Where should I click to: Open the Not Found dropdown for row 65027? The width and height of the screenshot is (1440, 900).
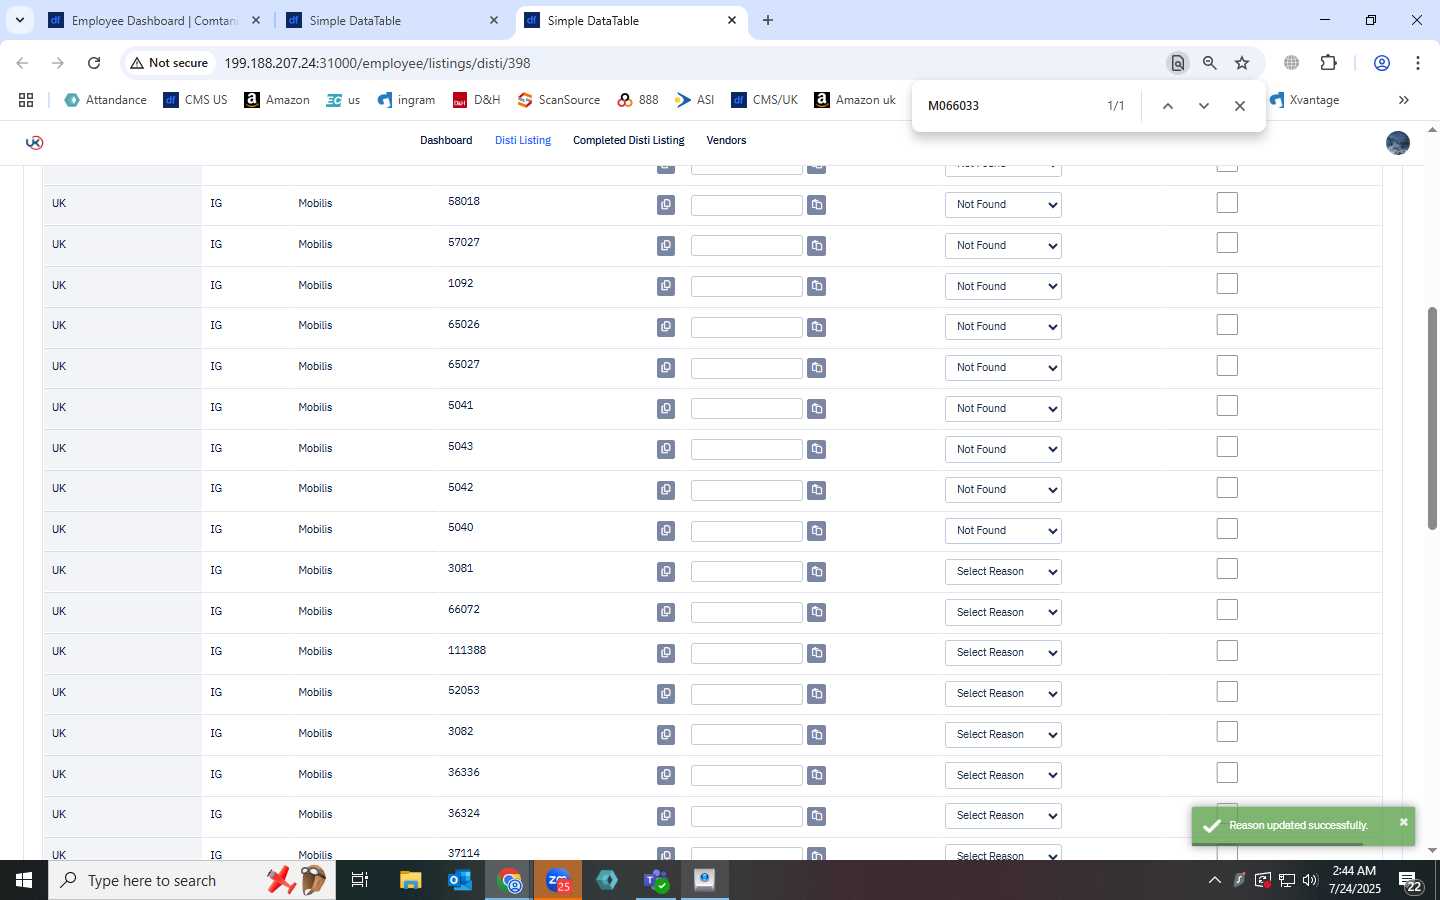[x=1003, y=368]
